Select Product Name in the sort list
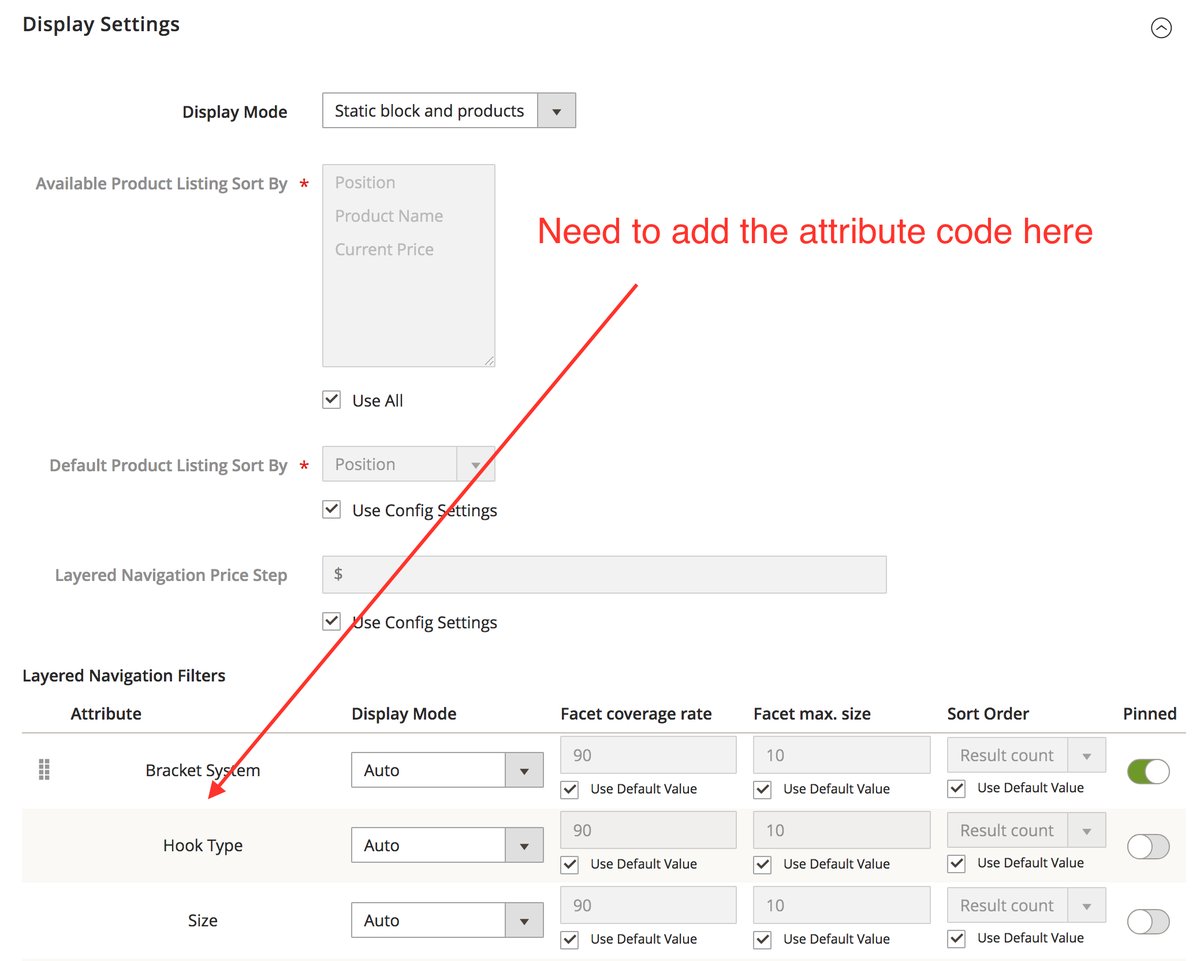The image size is (1200, 961). [389, 215]
